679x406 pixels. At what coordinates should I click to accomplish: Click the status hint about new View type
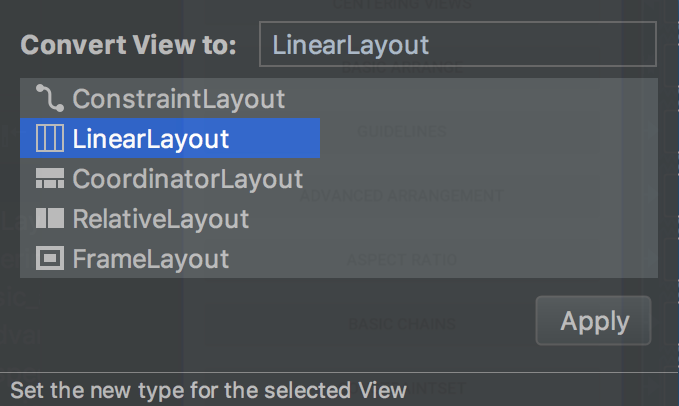click(208, 390)
